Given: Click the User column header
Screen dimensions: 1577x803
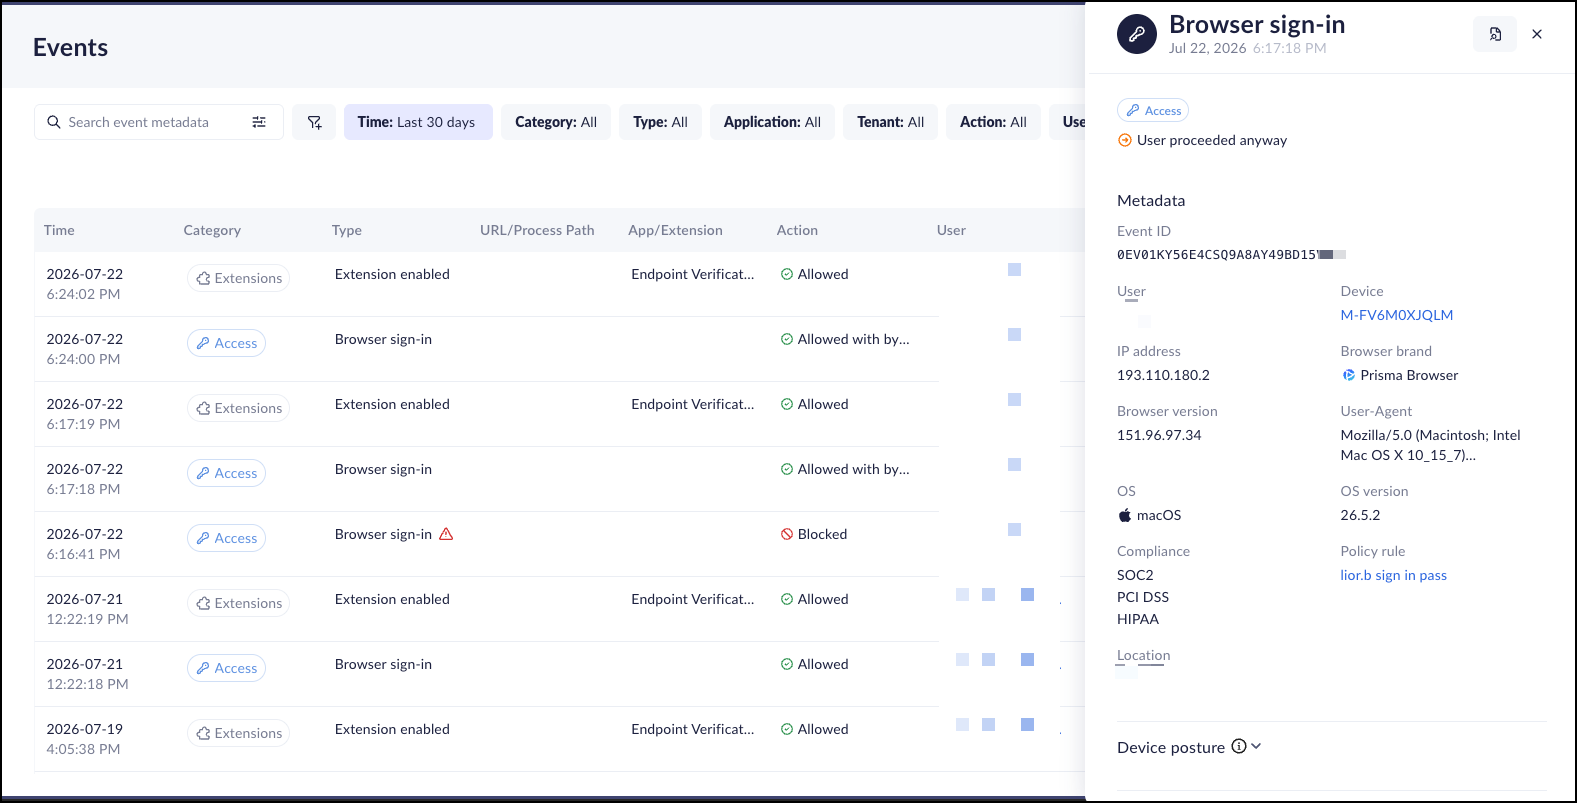Looking at the screenshot, I should pyautogui.click(x=951, y=230).
